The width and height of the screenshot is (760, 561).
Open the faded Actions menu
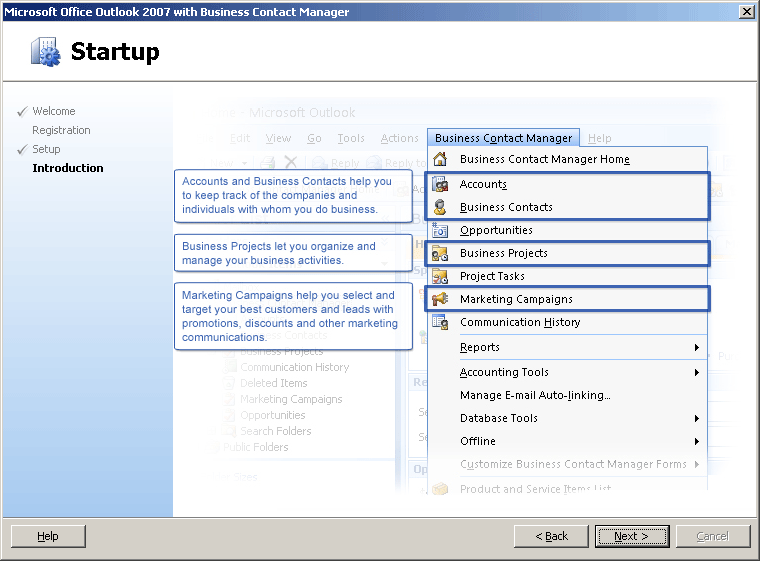pyautogui.click(x=399, y=138)
